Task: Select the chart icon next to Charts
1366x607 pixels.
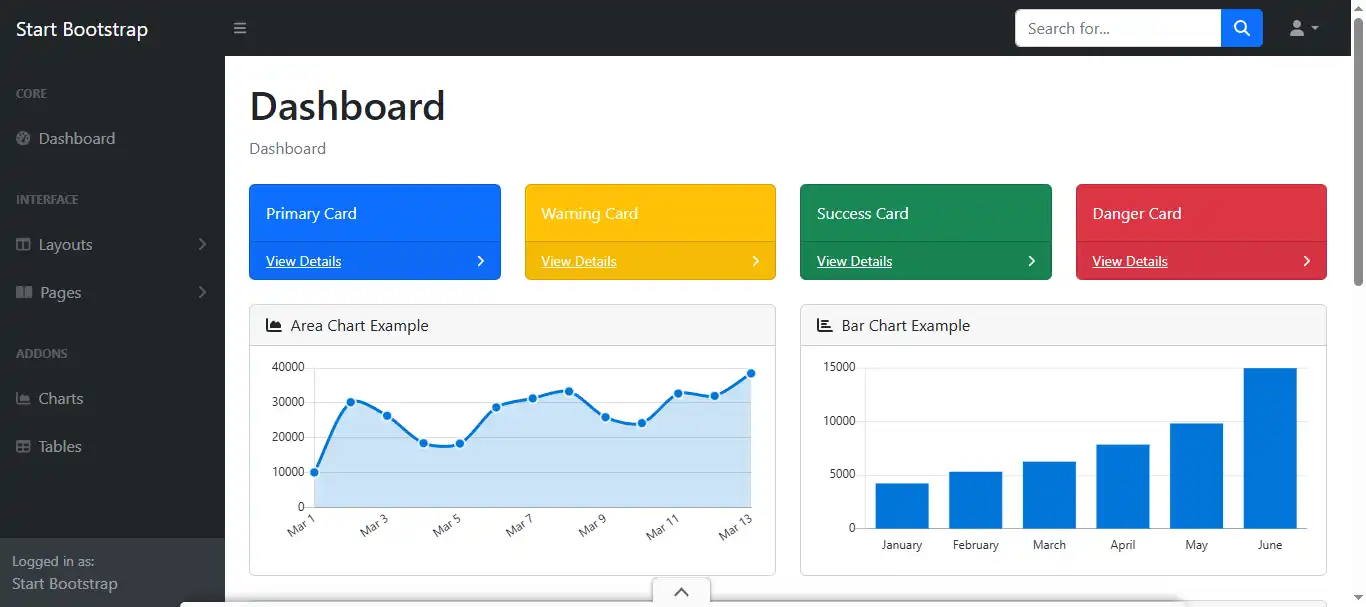Action: [x=22, y=399]
